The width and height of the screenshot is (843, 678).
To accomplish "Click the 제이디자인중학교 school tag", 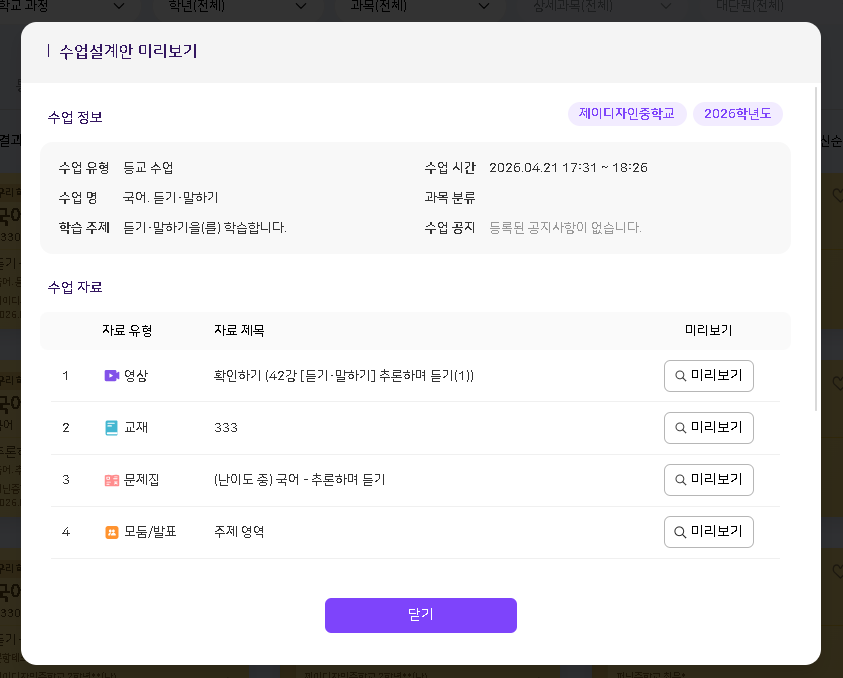I will 628,113.
